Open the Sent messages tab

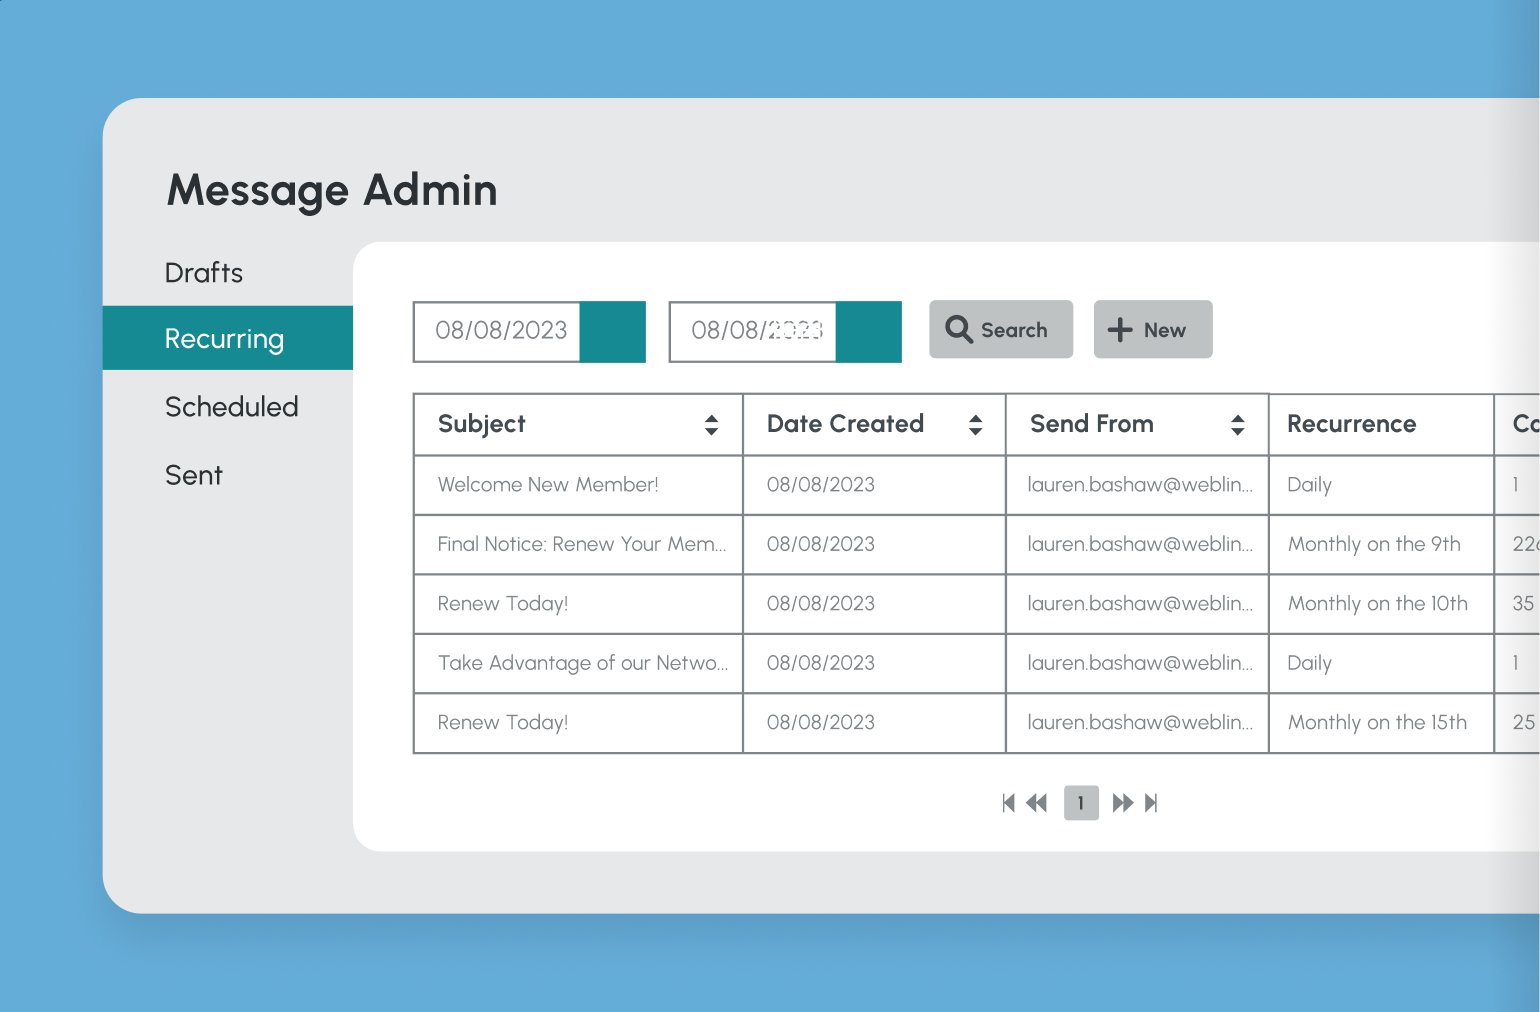point(193,475)
